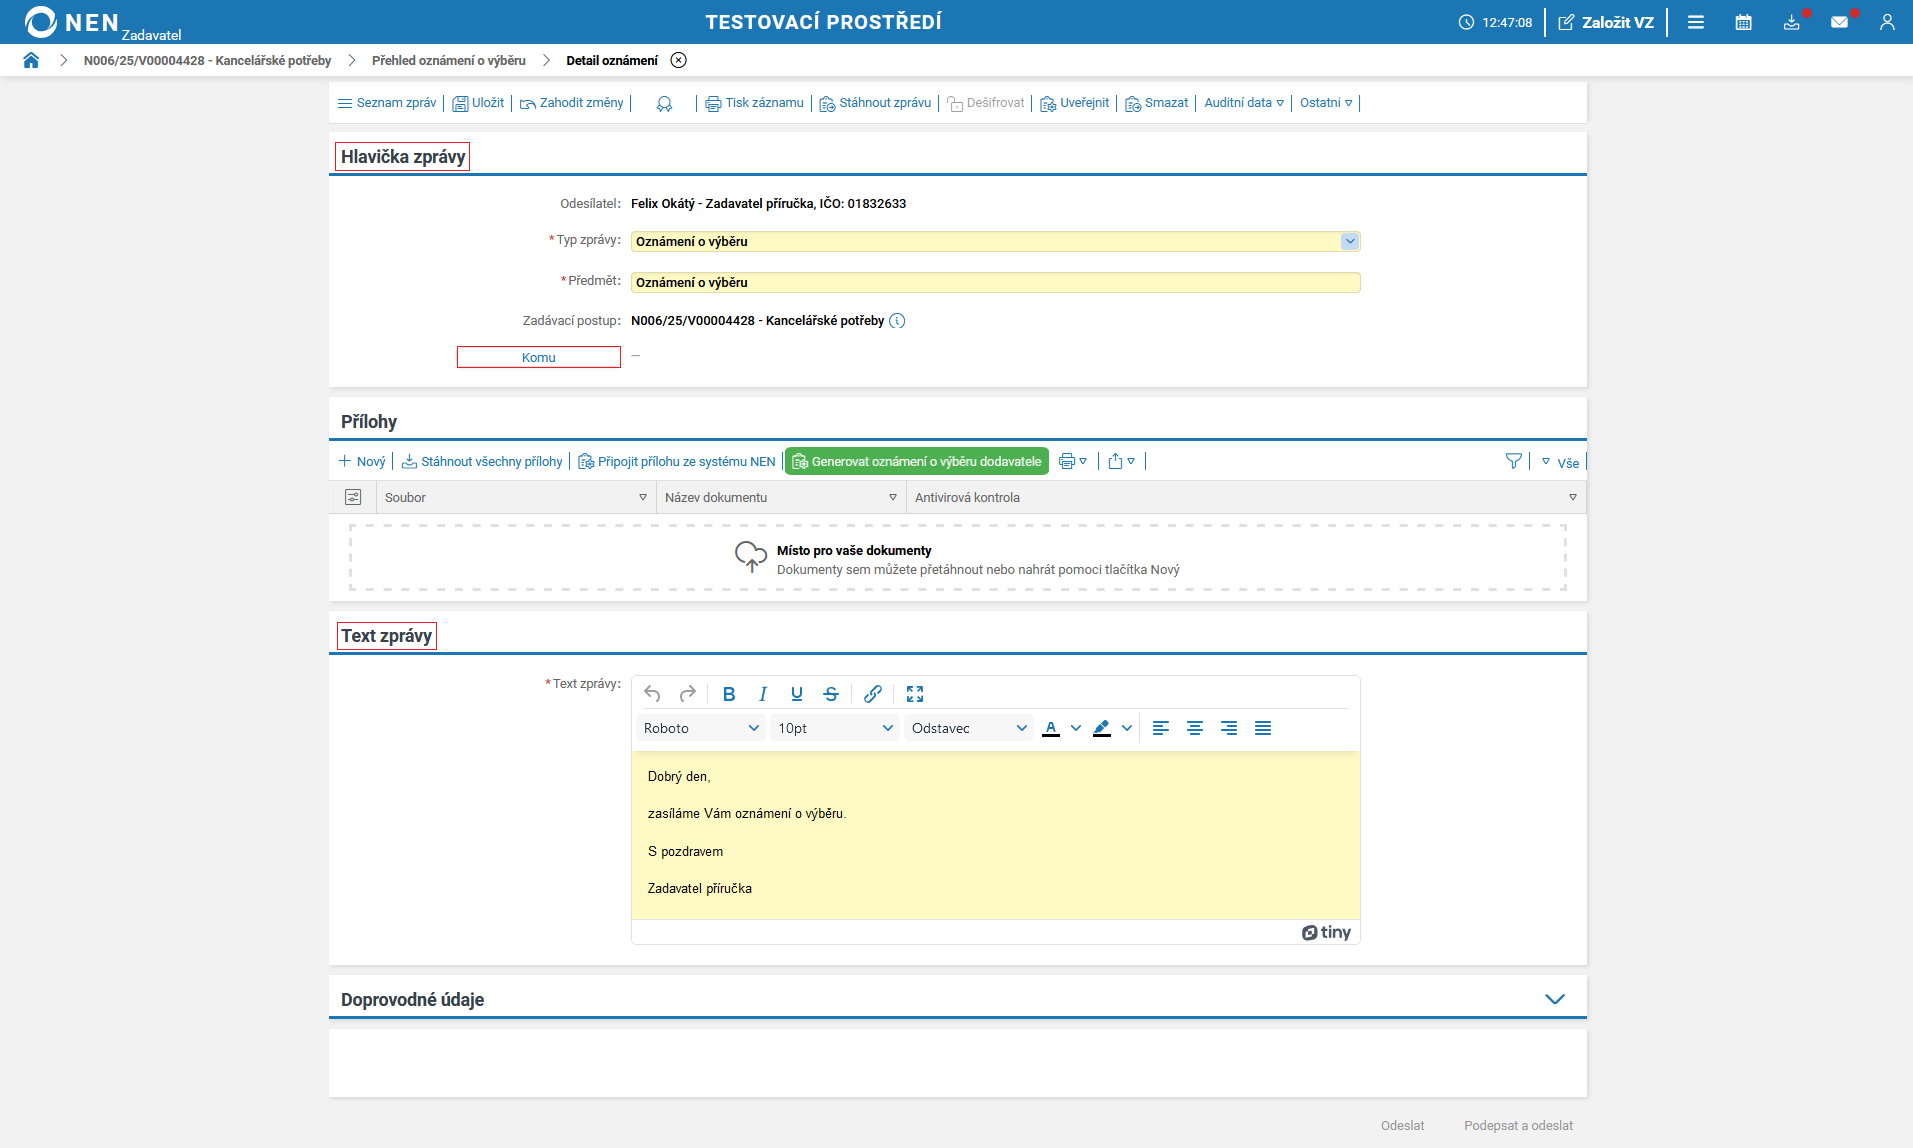Click the undo arrow in editor
This screenshot has height=1148, width=1913.
[x=652, y=694]
